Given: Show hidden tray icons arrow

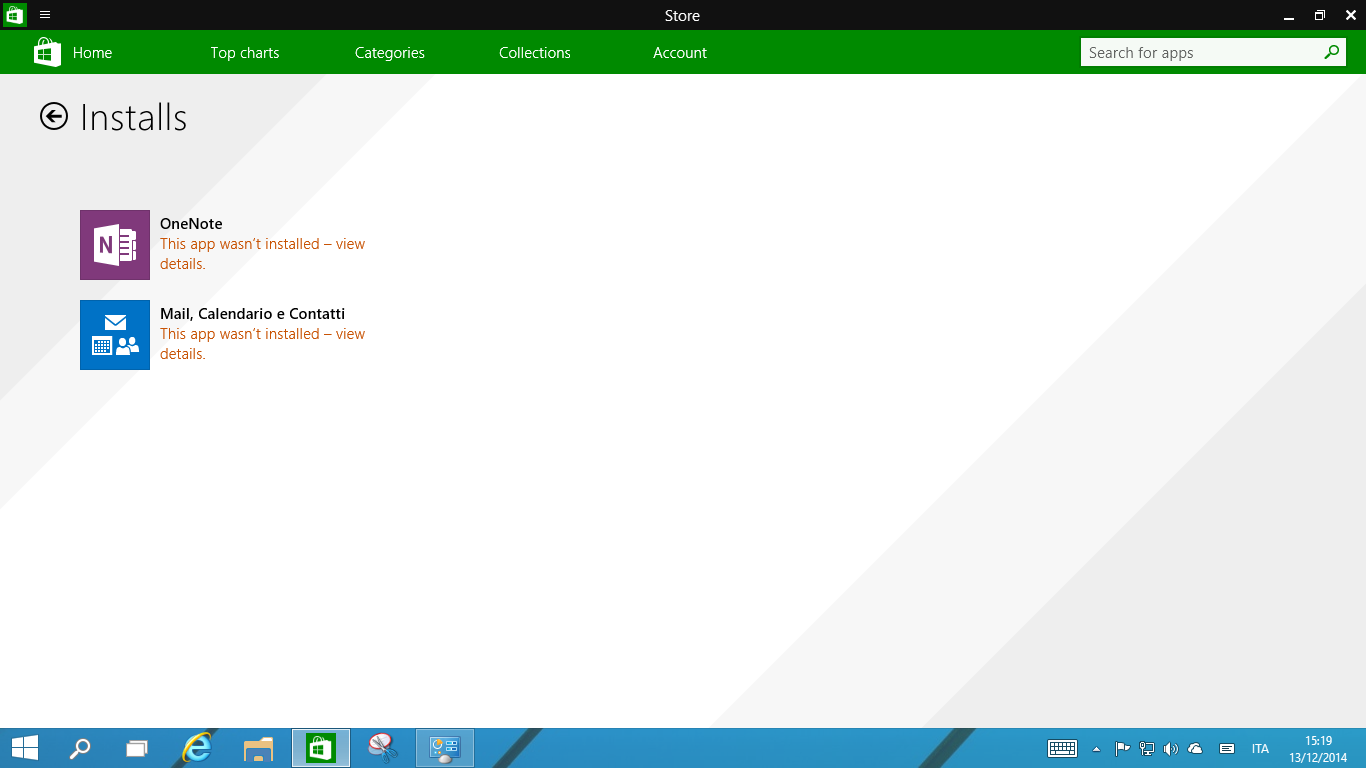Looking at the screenshot, I should pyautogui.click(x=1096, y=748).
